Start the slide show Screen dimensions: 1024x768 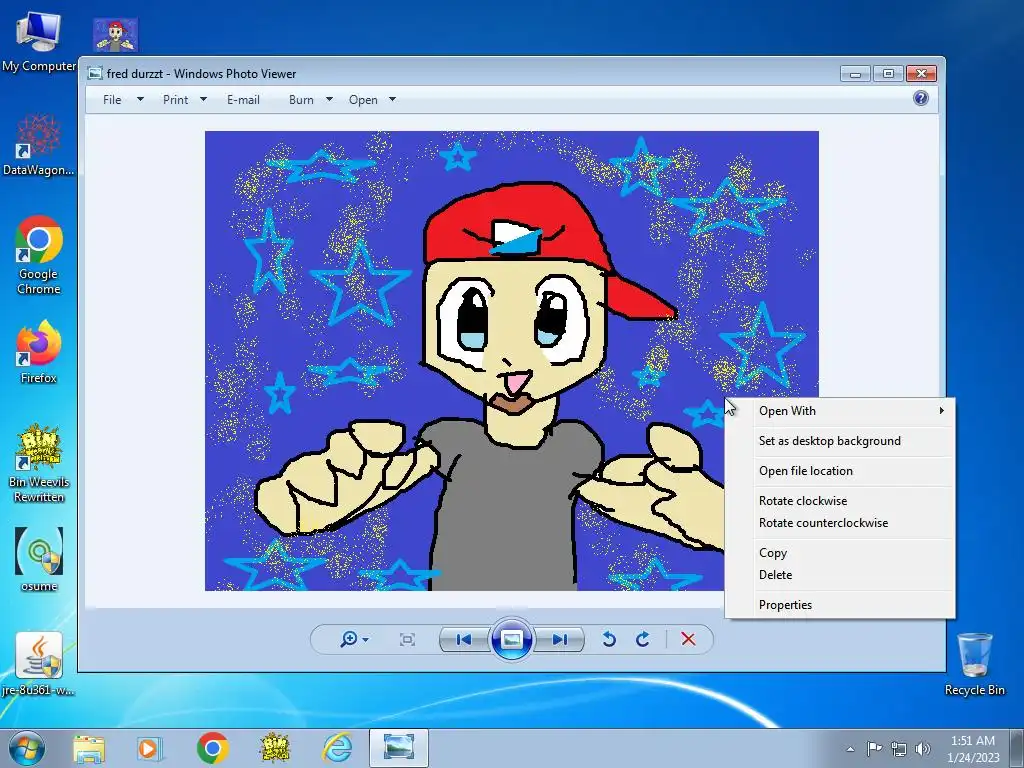pyautogui.click(x=511, y=639)
